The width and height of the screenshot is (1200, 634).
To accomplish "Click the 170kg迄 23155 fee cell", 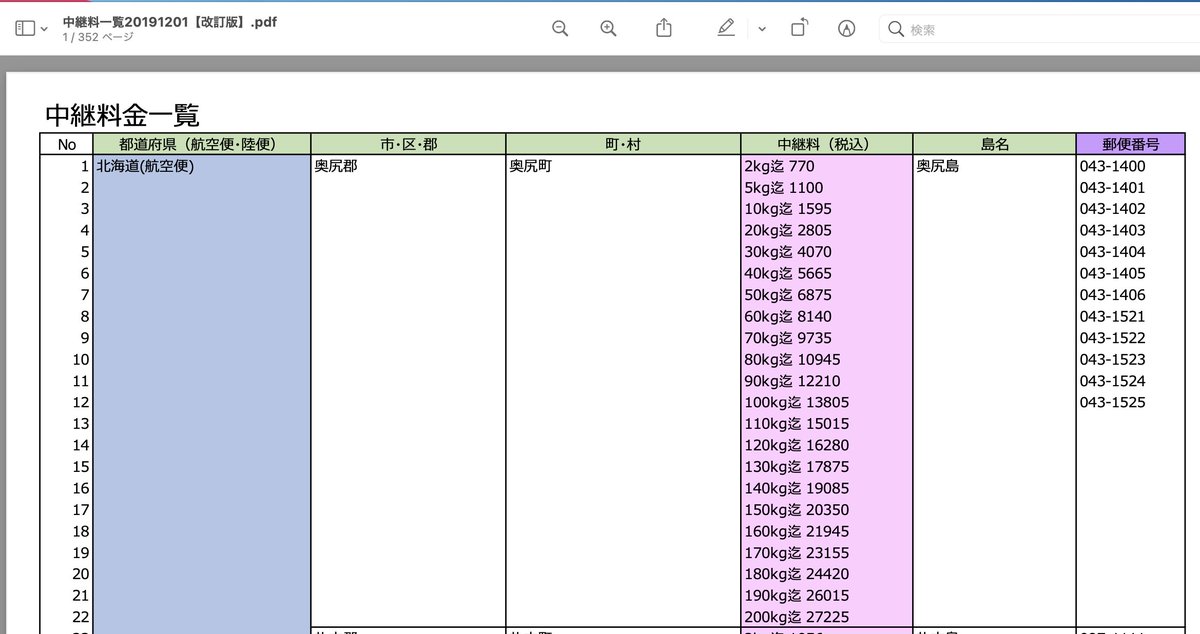I will (796, 553).
